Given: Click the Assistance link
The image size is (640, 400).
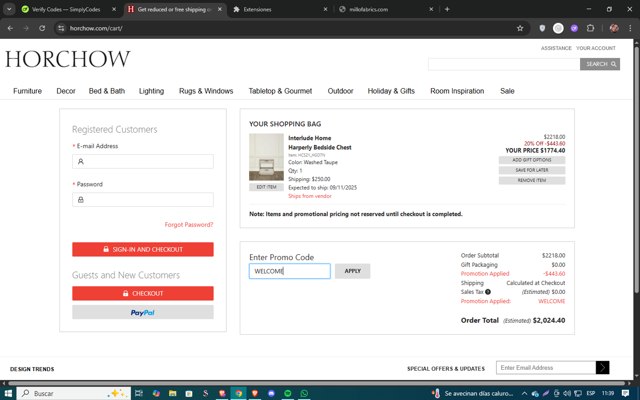Looking at the screenshot, I should [x=556, y=48].
